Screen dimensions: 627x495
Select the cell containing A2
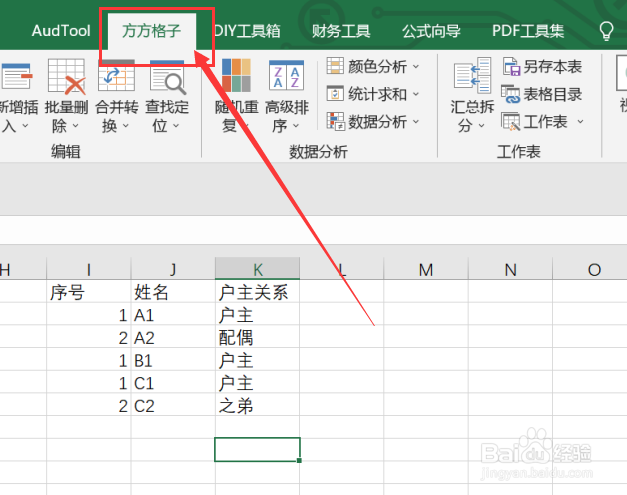click(173, 337)
